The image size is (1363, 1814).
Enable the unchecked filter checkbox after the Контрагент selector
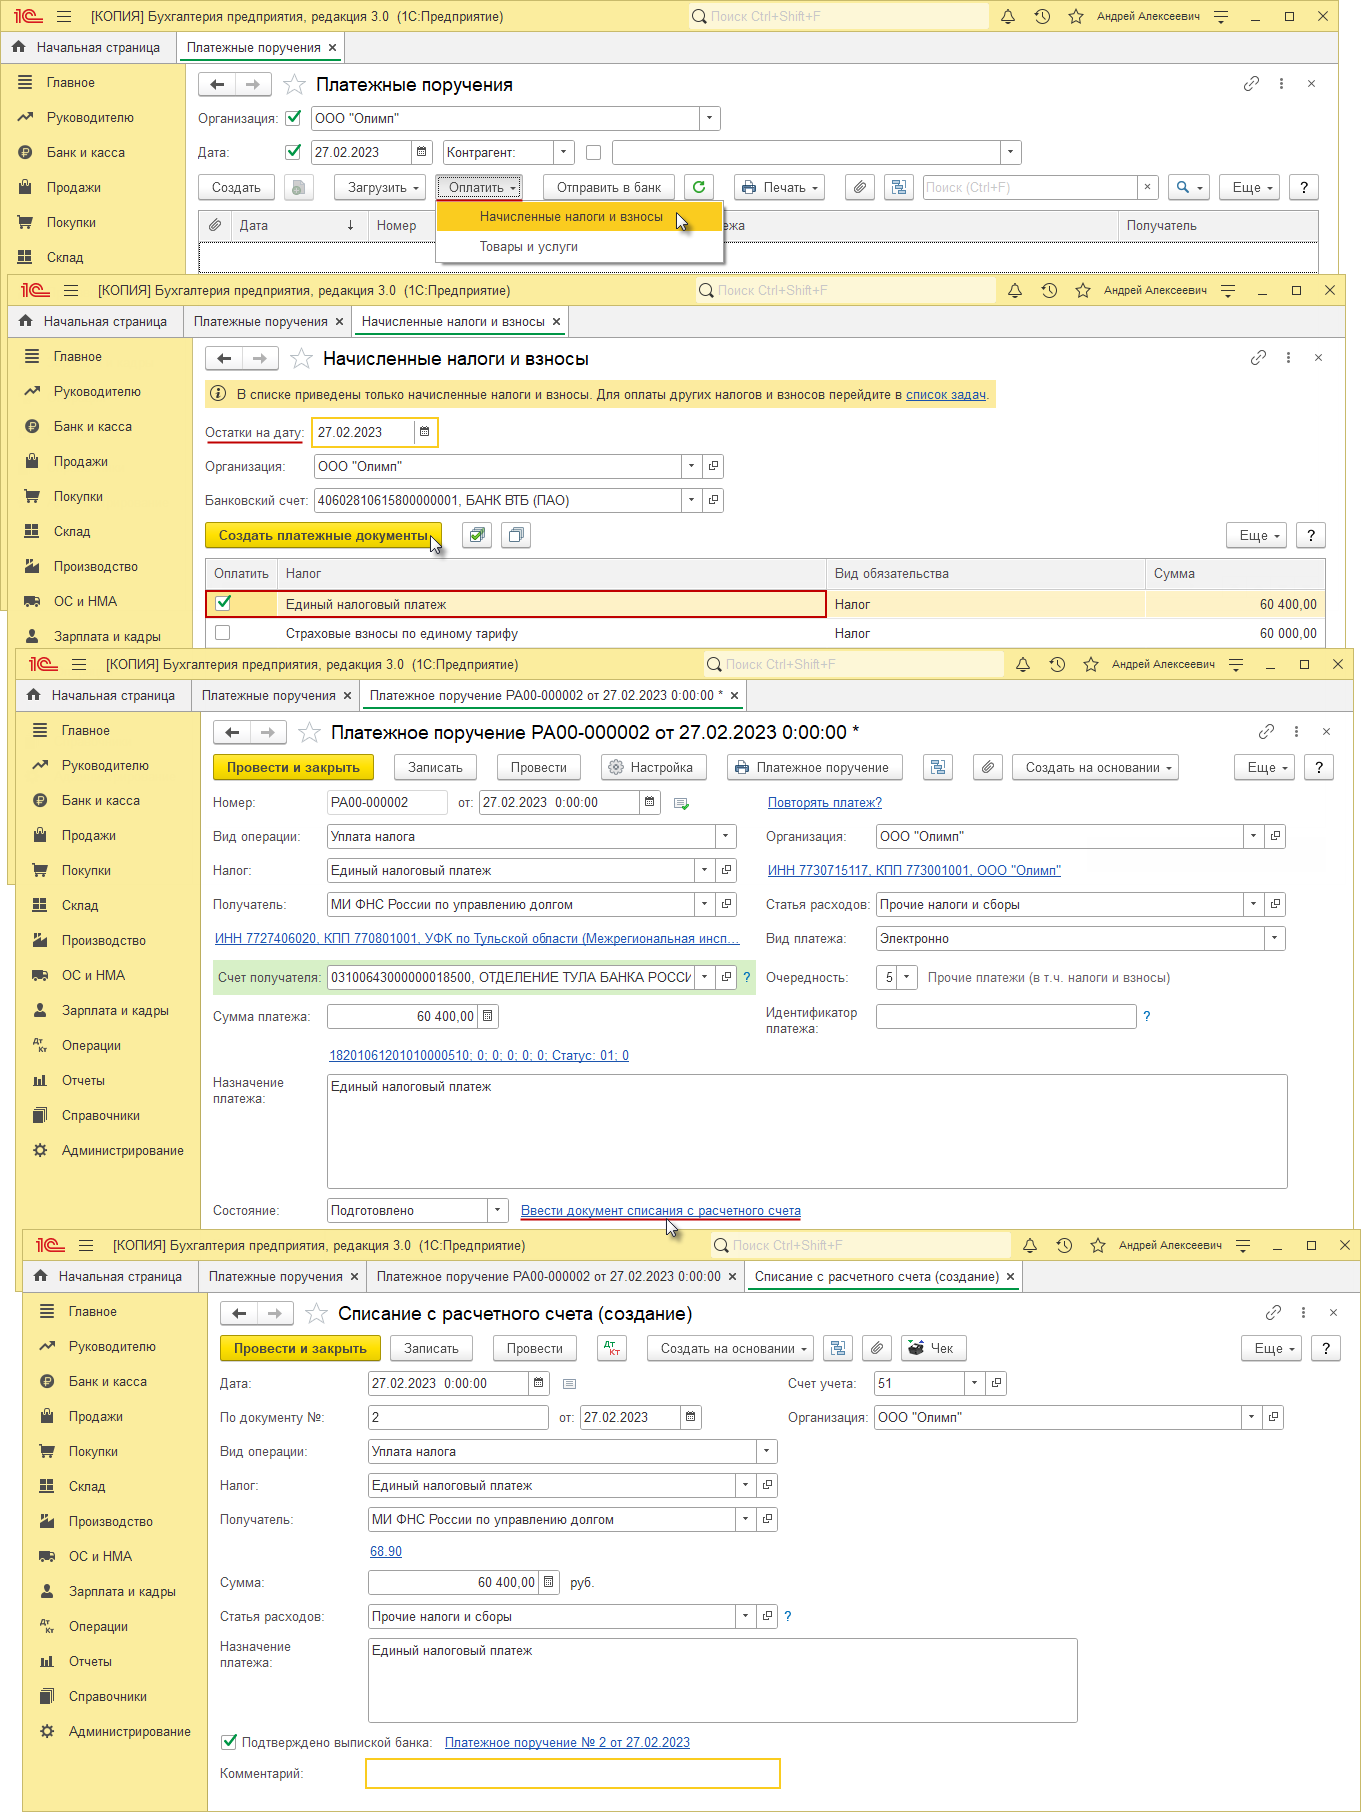click(x=594, y=152)
